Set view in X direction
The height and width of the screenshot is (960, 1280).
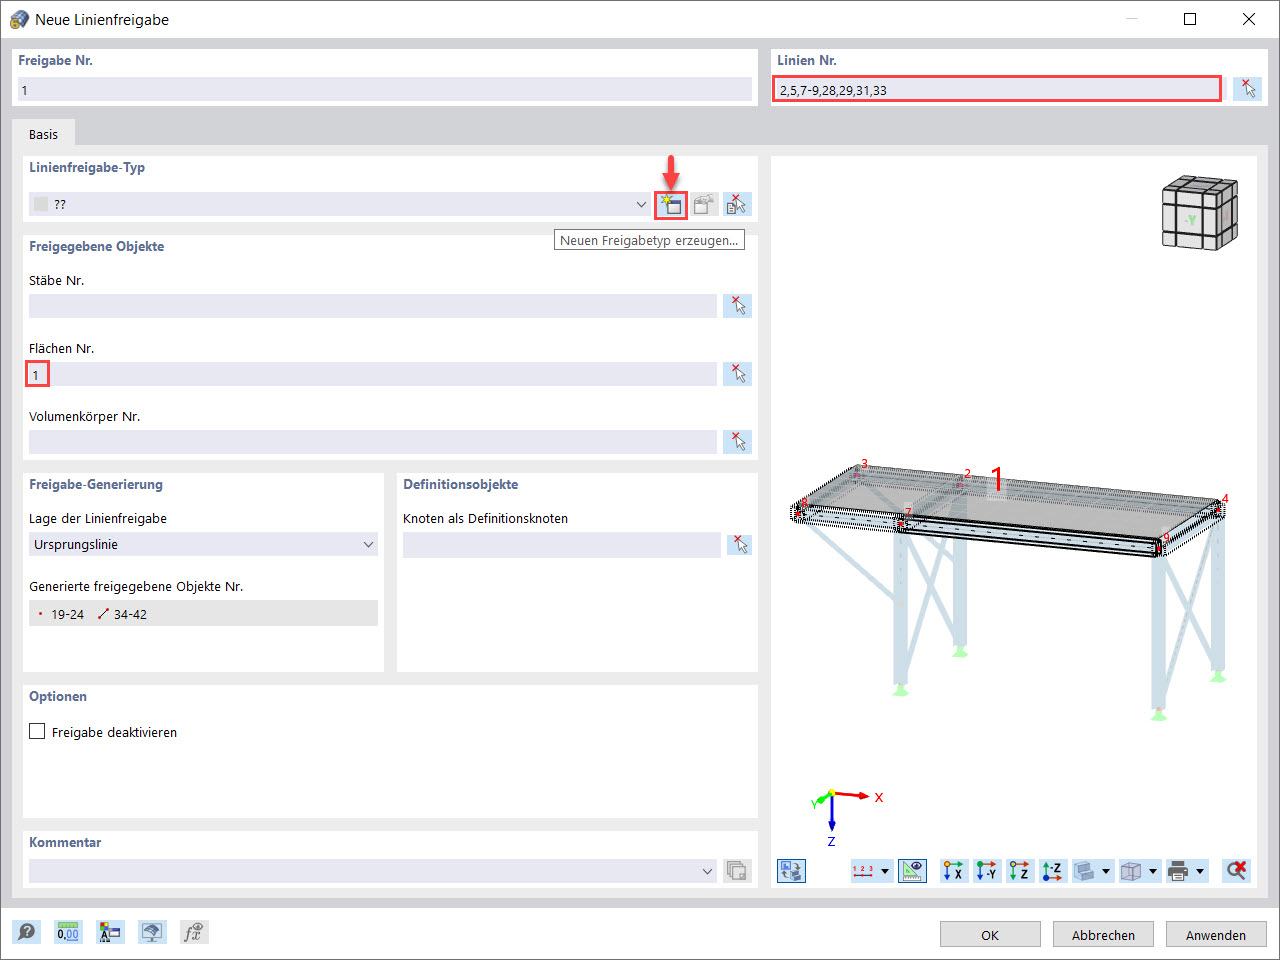[x=953, y=871]
